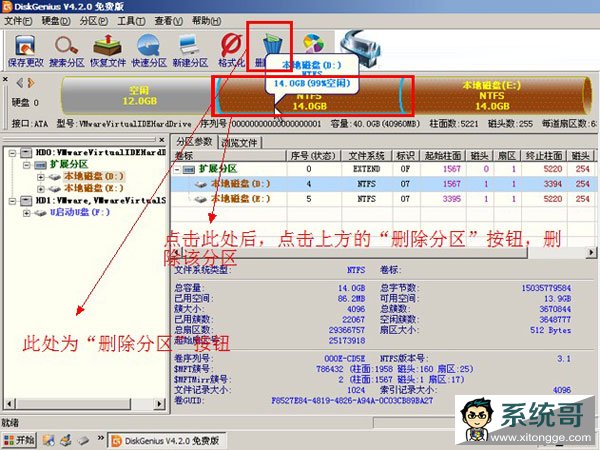Click the 起始柱面 column header
Image resolution: width=600 pixels, height=450 pixels.
coord(443,156)
